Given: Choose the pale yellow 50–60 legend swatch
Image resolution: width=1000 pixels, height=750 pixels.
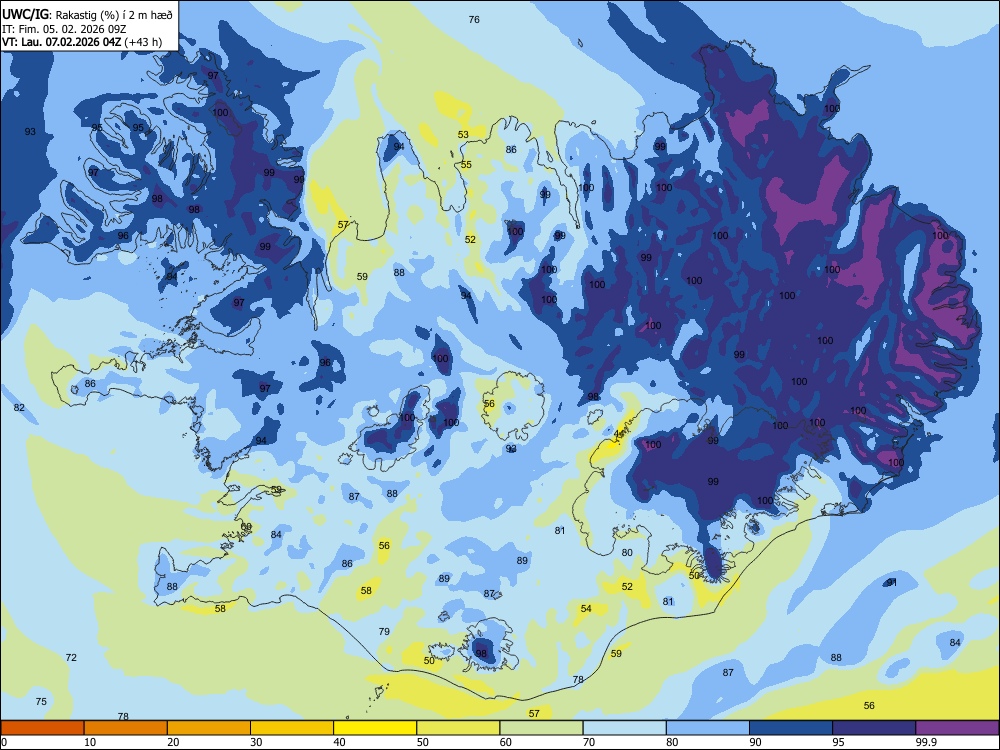Looking at the screenshot, I should point(458,728).
